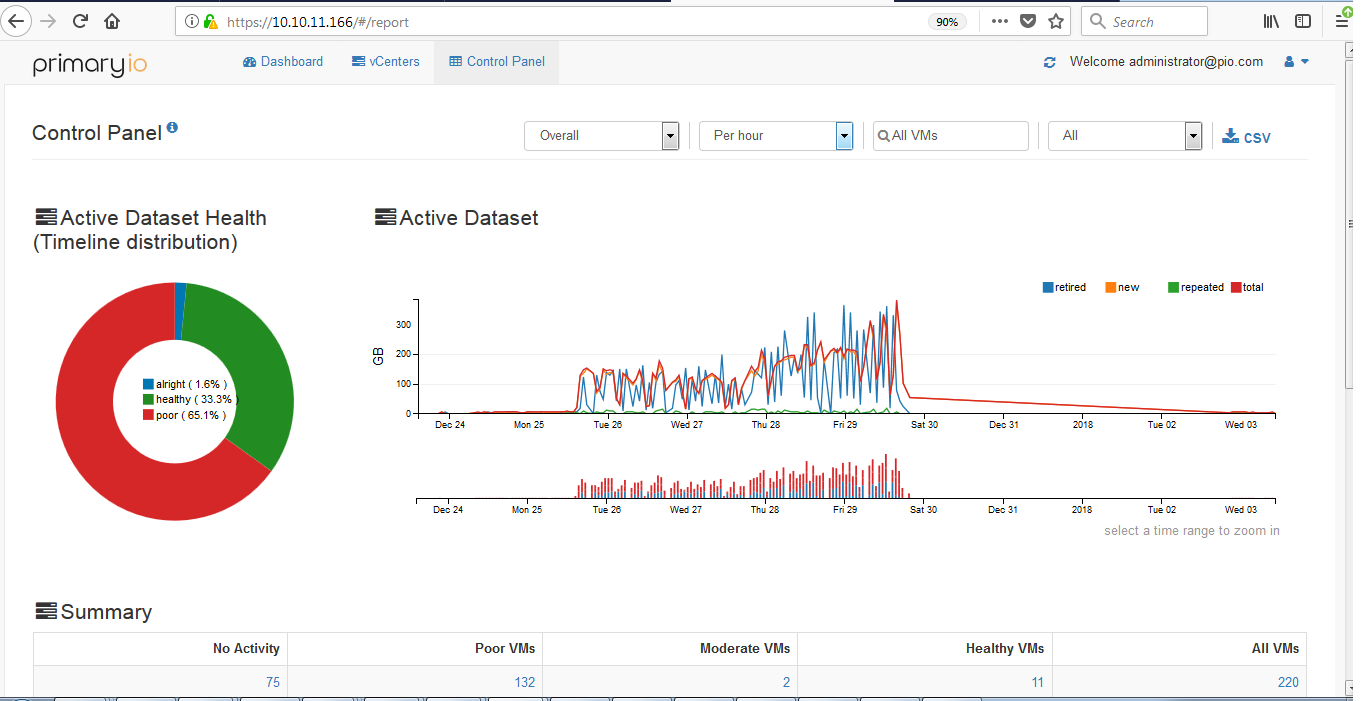Reload the page with the refresh icon
Viewport: 1366px width, 701px height.
point(81,21)
